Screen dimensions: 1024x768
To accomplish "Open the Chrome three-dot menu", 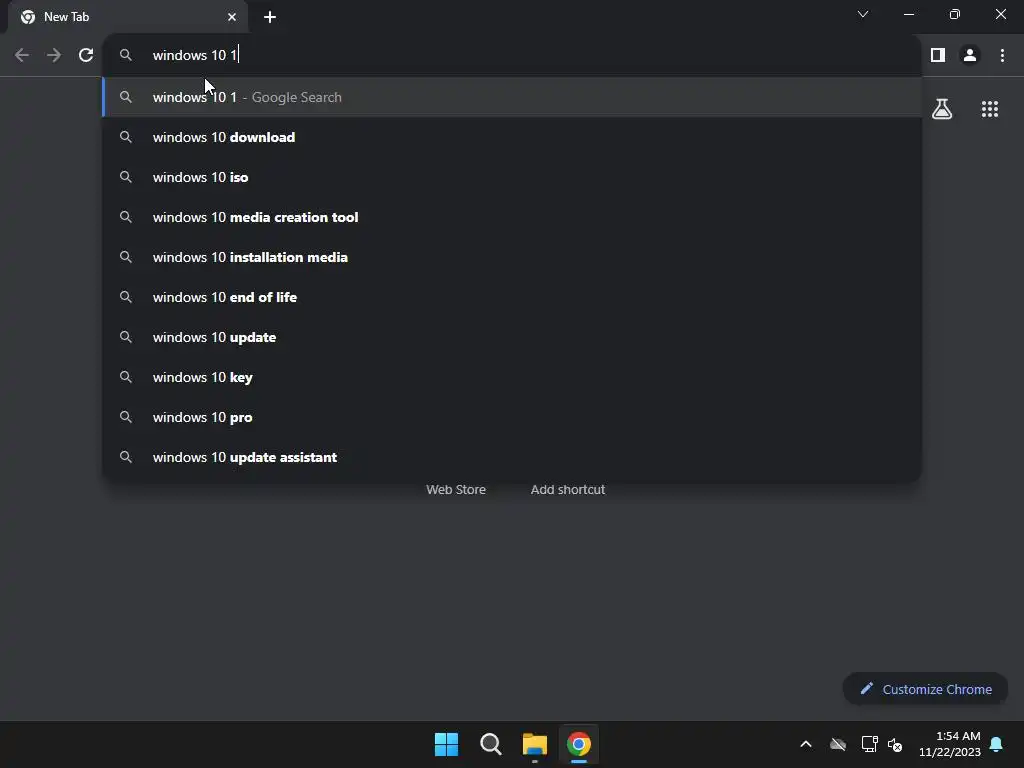I will tap(1002, 56).
